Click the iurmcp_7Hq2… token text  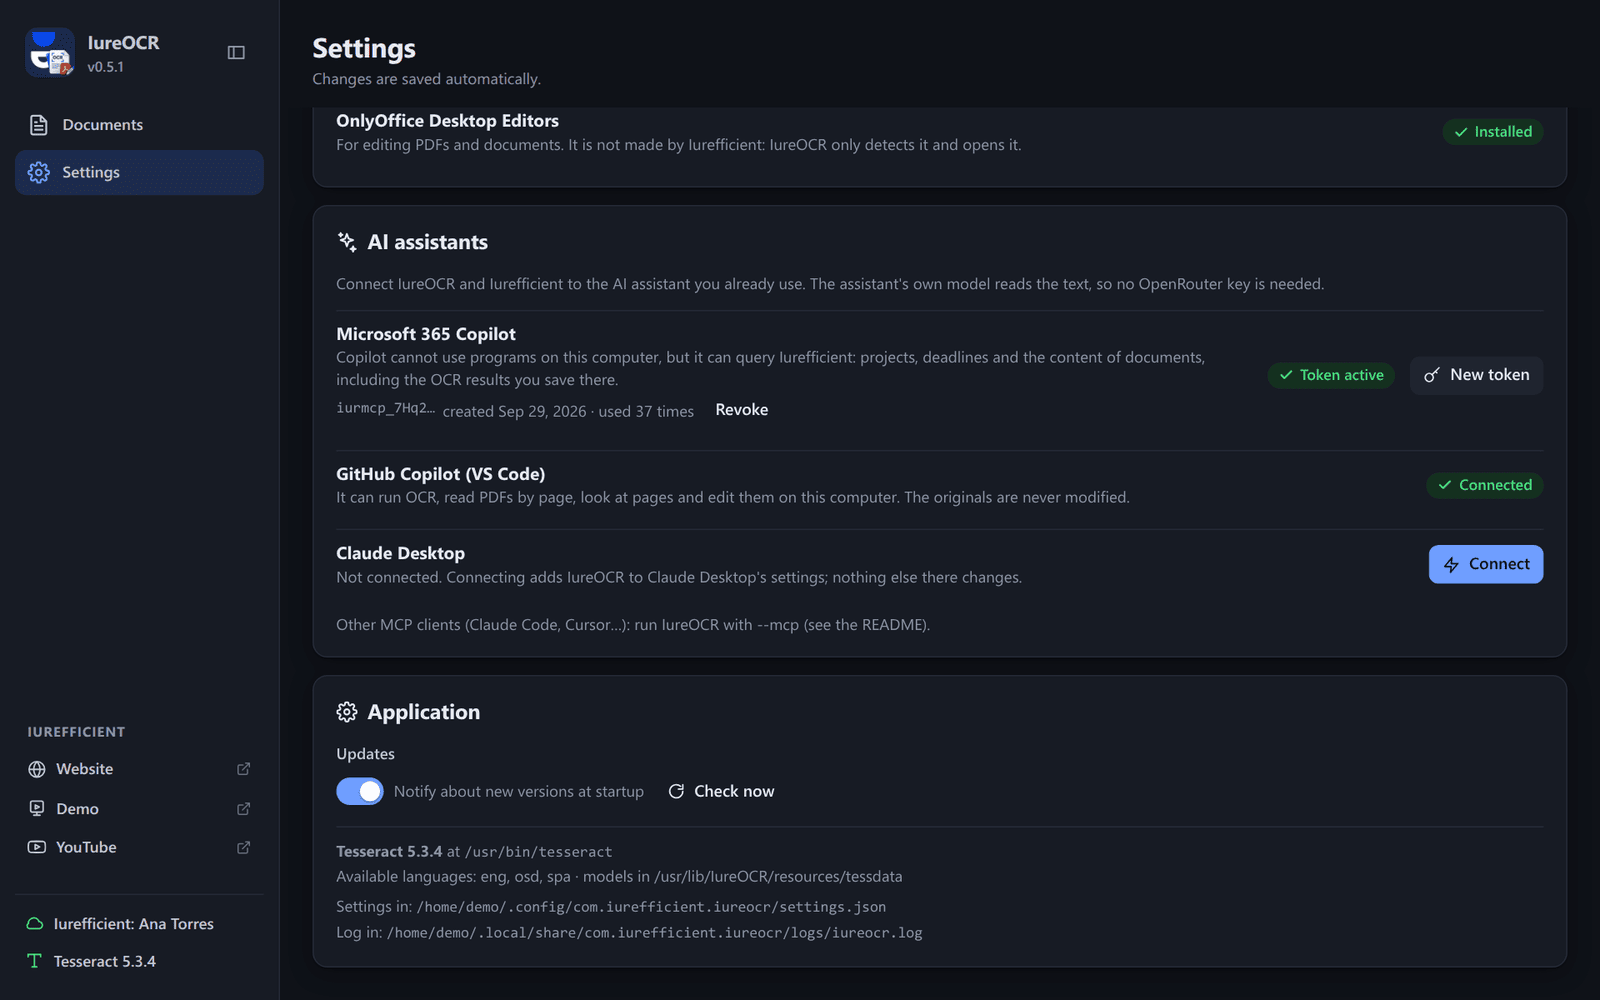click(385, 408)
